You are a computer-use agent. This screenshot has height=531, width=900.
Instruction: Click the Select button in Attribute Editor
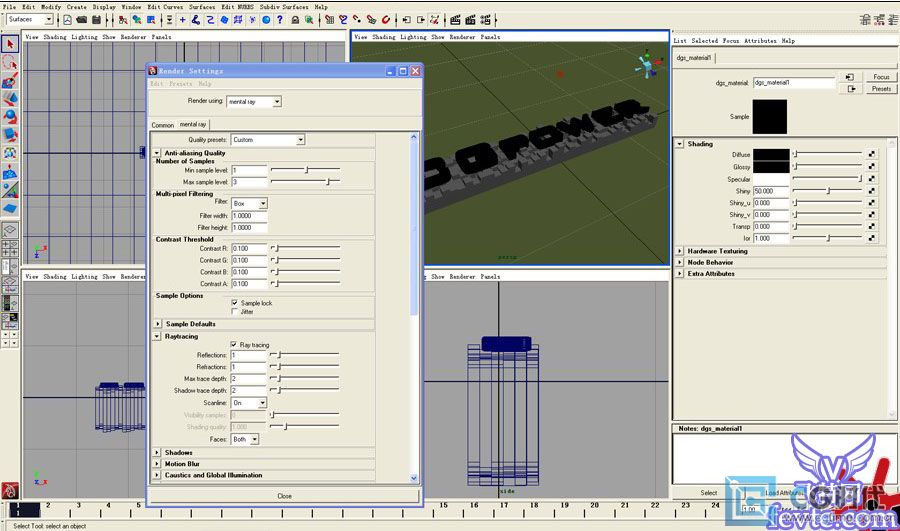tap(708, 493)
